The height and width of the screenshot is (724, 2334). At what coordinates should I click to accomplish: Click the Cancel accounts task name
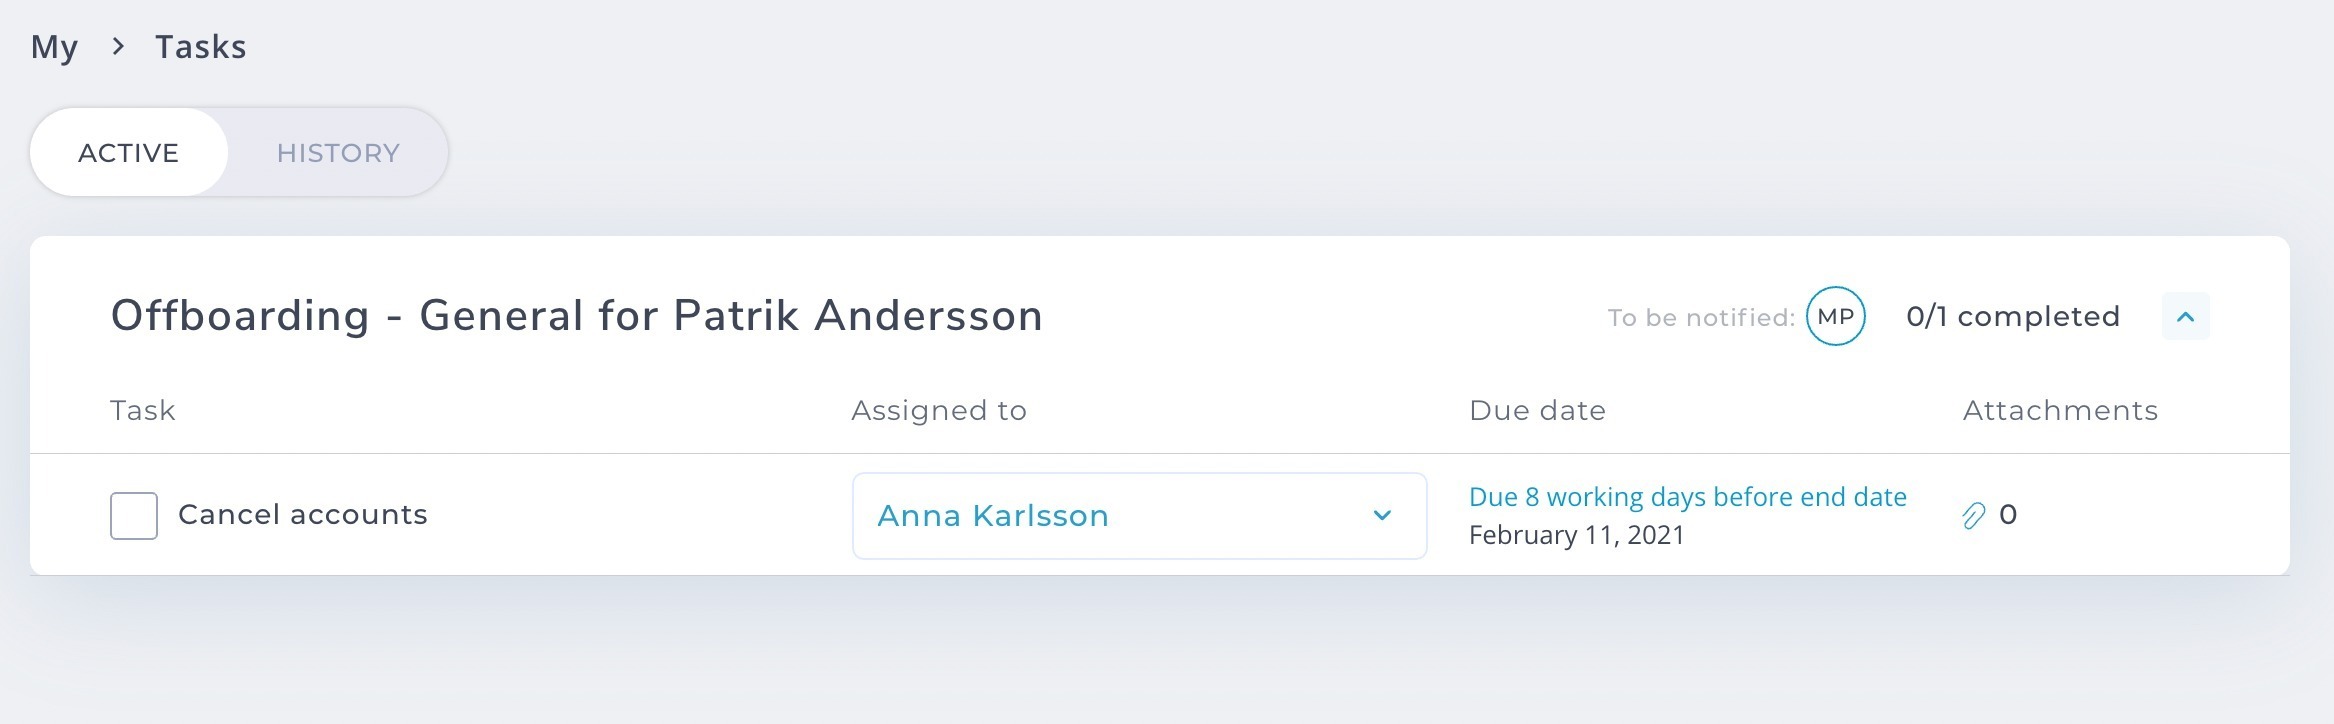[x=303, y=515]
